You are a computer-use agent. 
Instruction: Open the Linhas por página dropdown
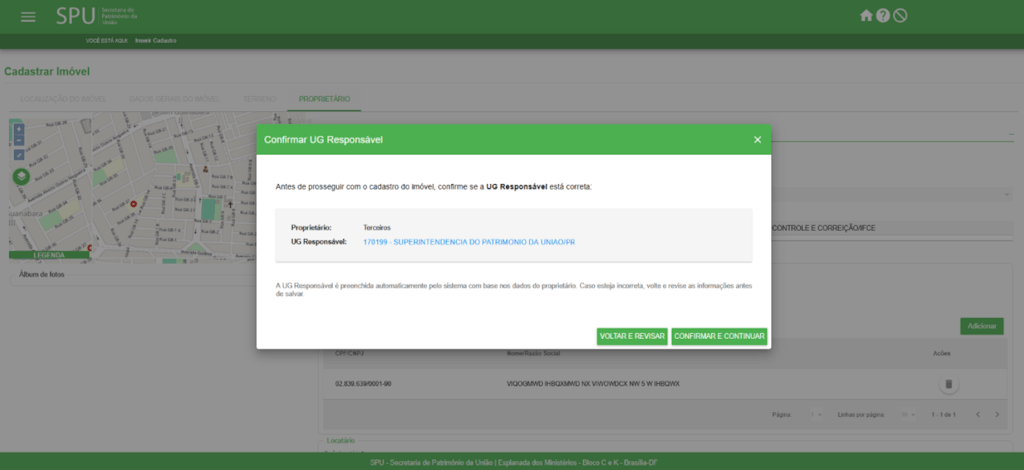907,415
